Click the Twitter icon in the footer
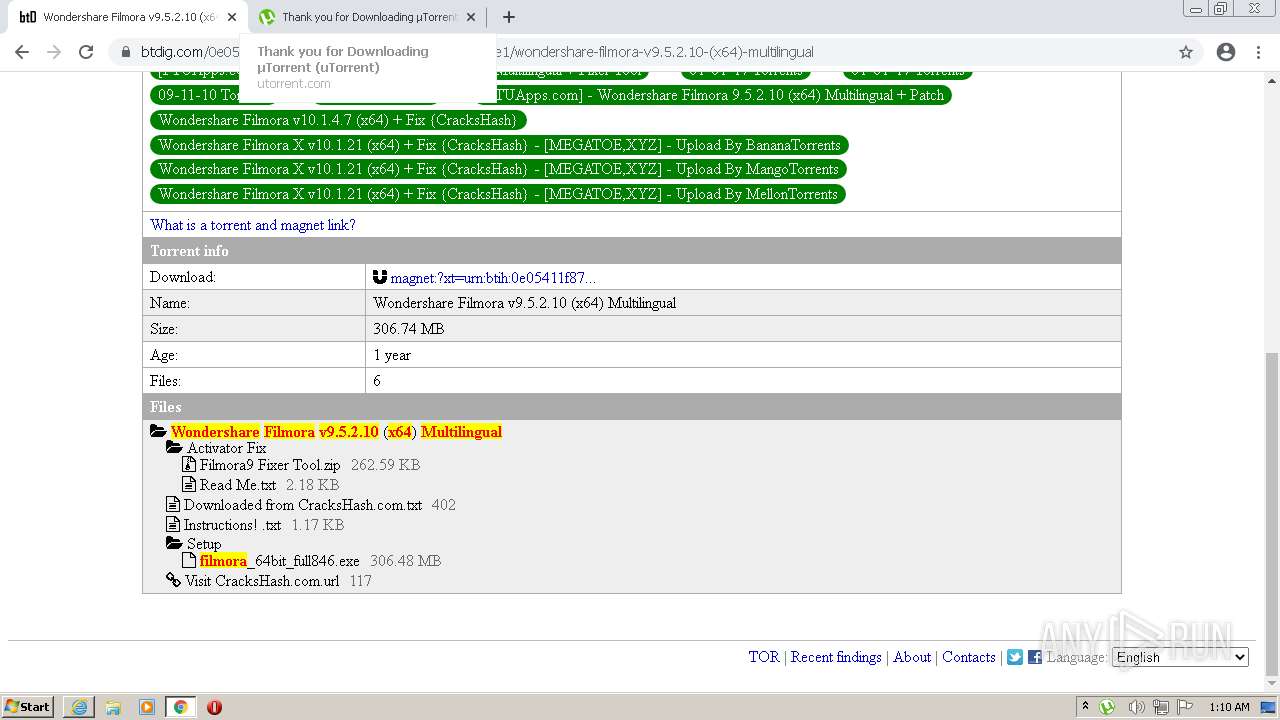The width and height of the screenshot is (1280, 720). point(1015,657)
